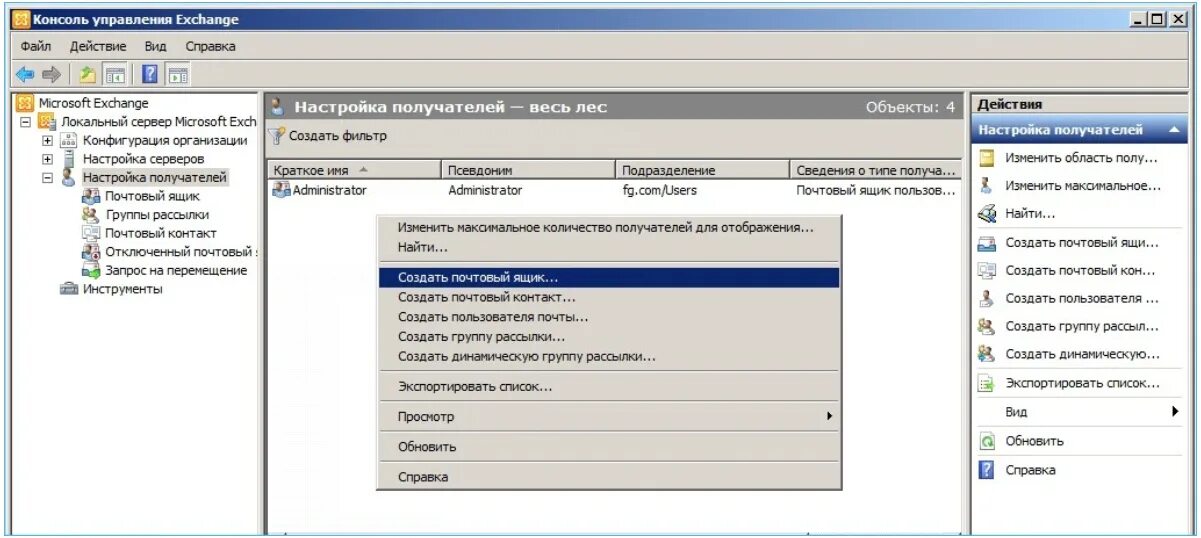Click the Up one level folder icon

(x=88, y=74)
